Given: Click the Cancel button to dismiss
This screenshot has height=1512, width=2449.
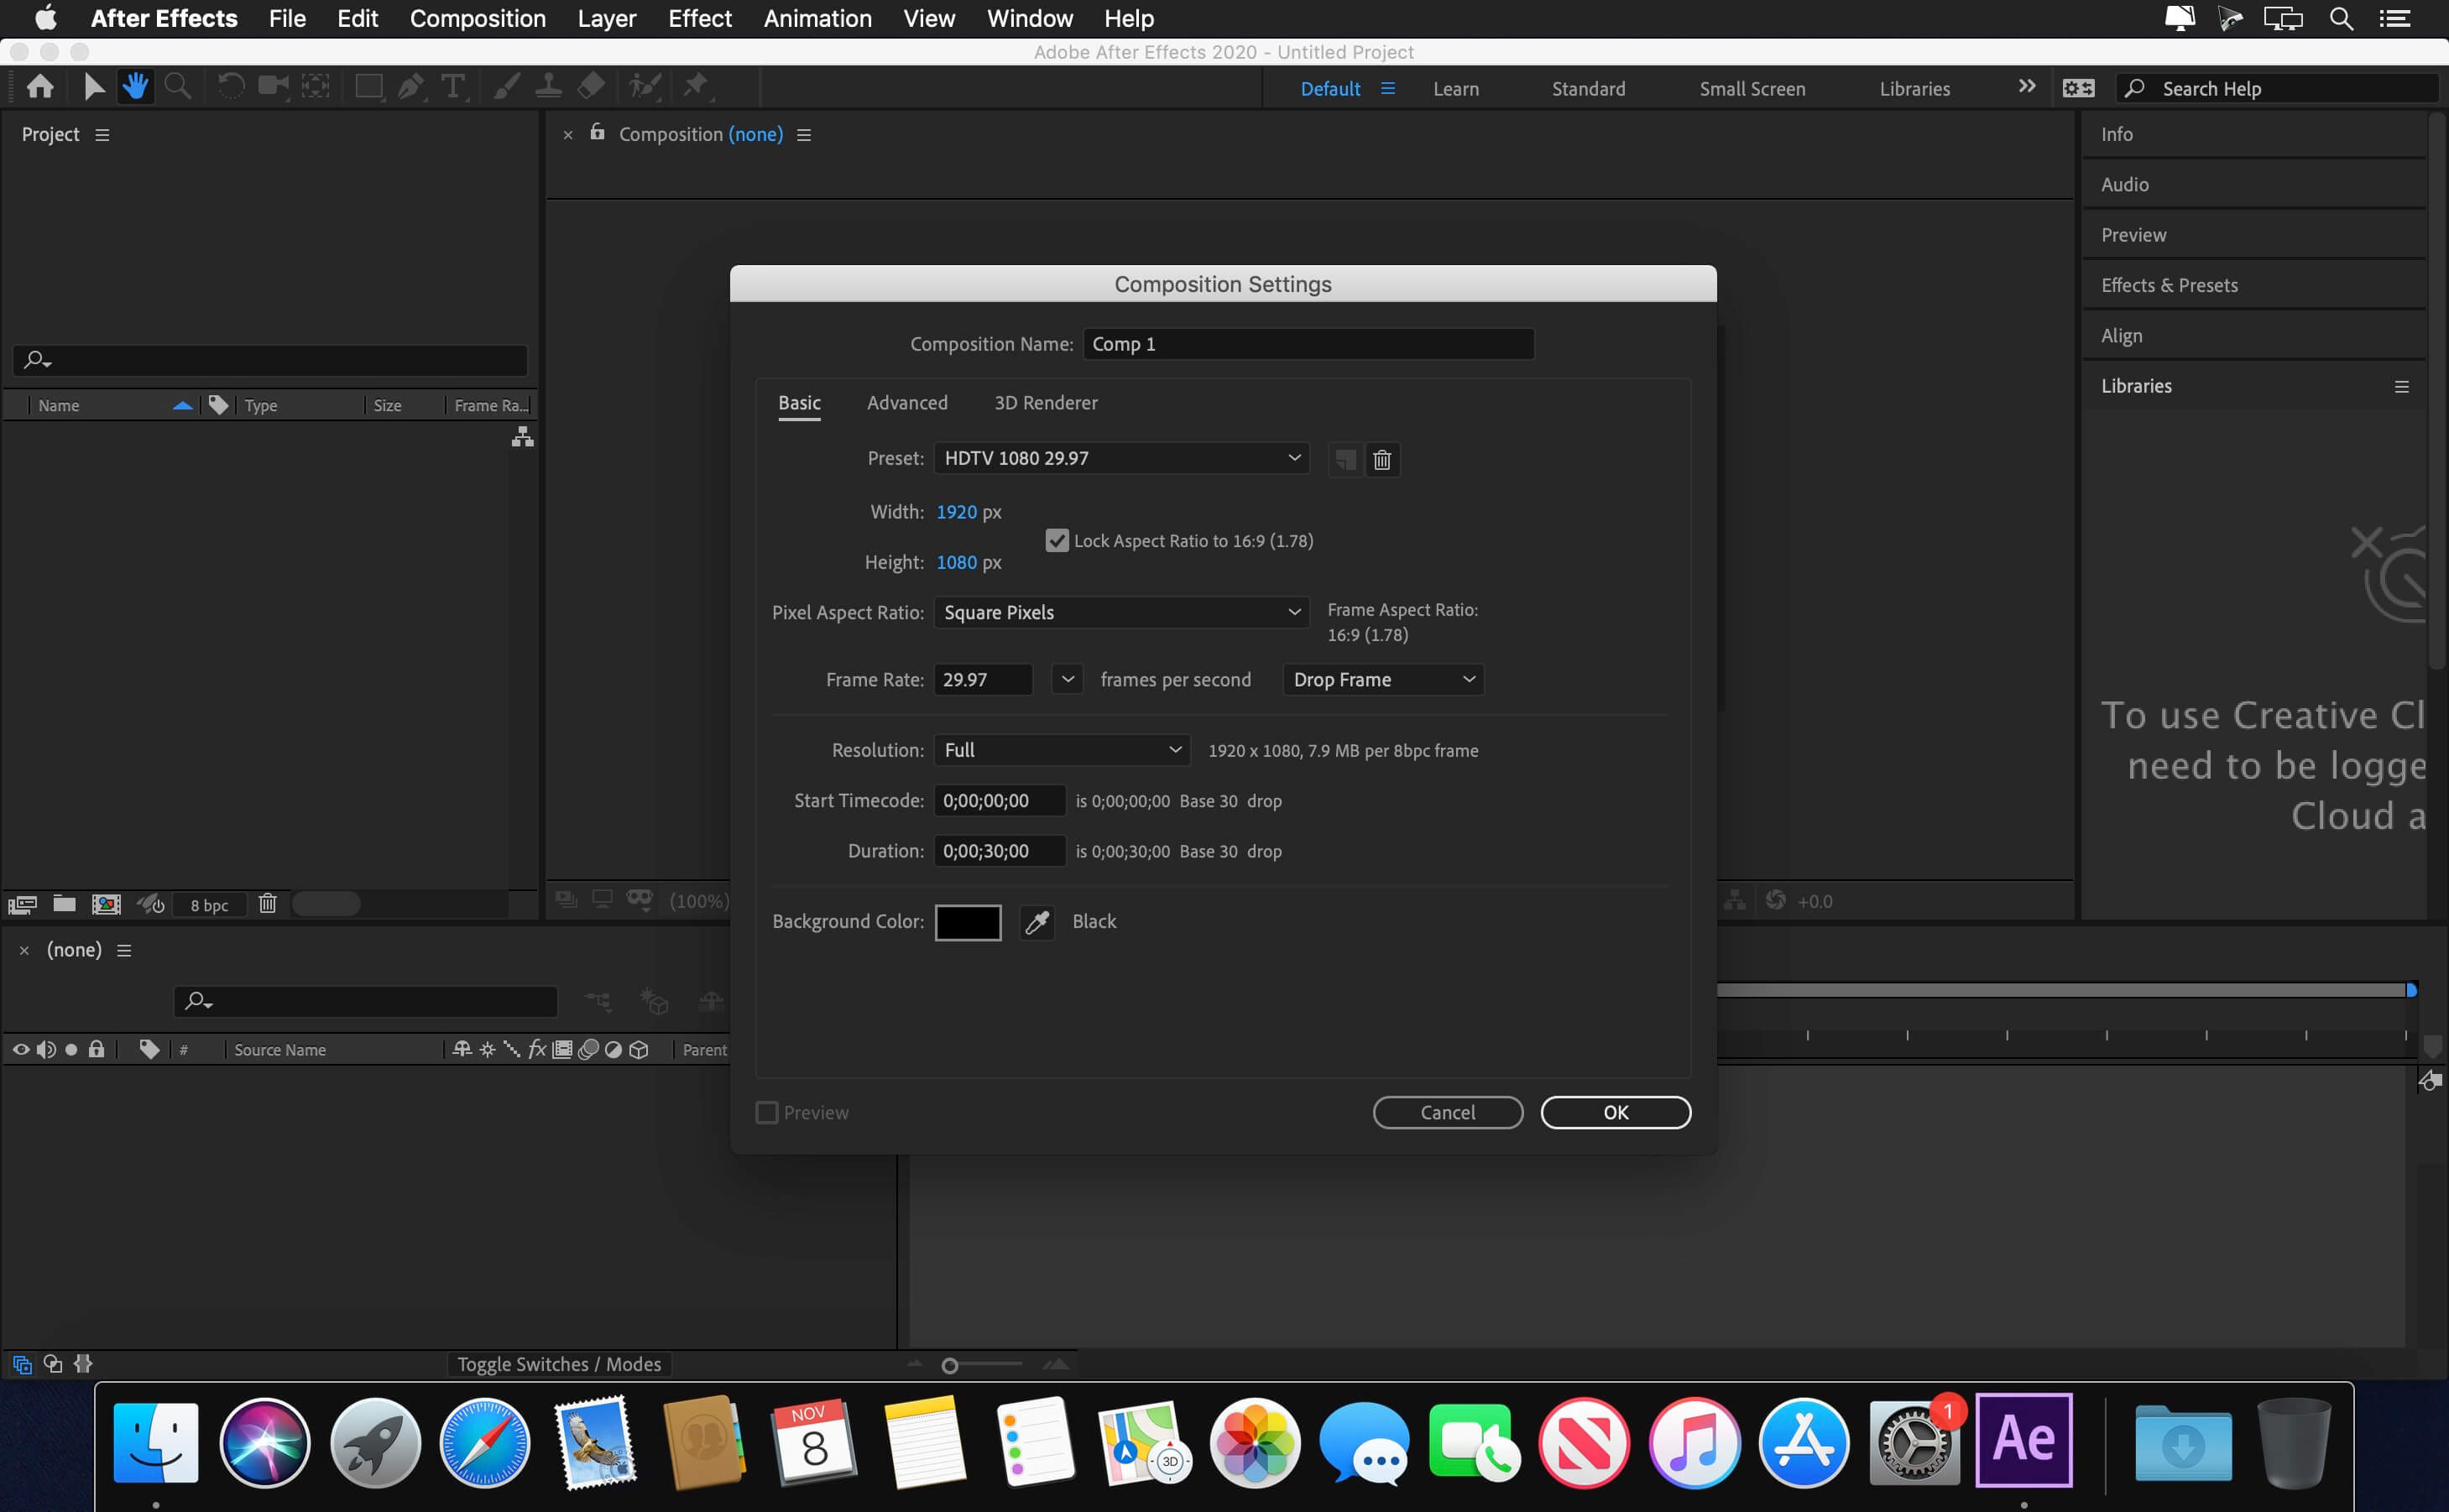Looking at the screenshot, I should click(1447, 1112).
